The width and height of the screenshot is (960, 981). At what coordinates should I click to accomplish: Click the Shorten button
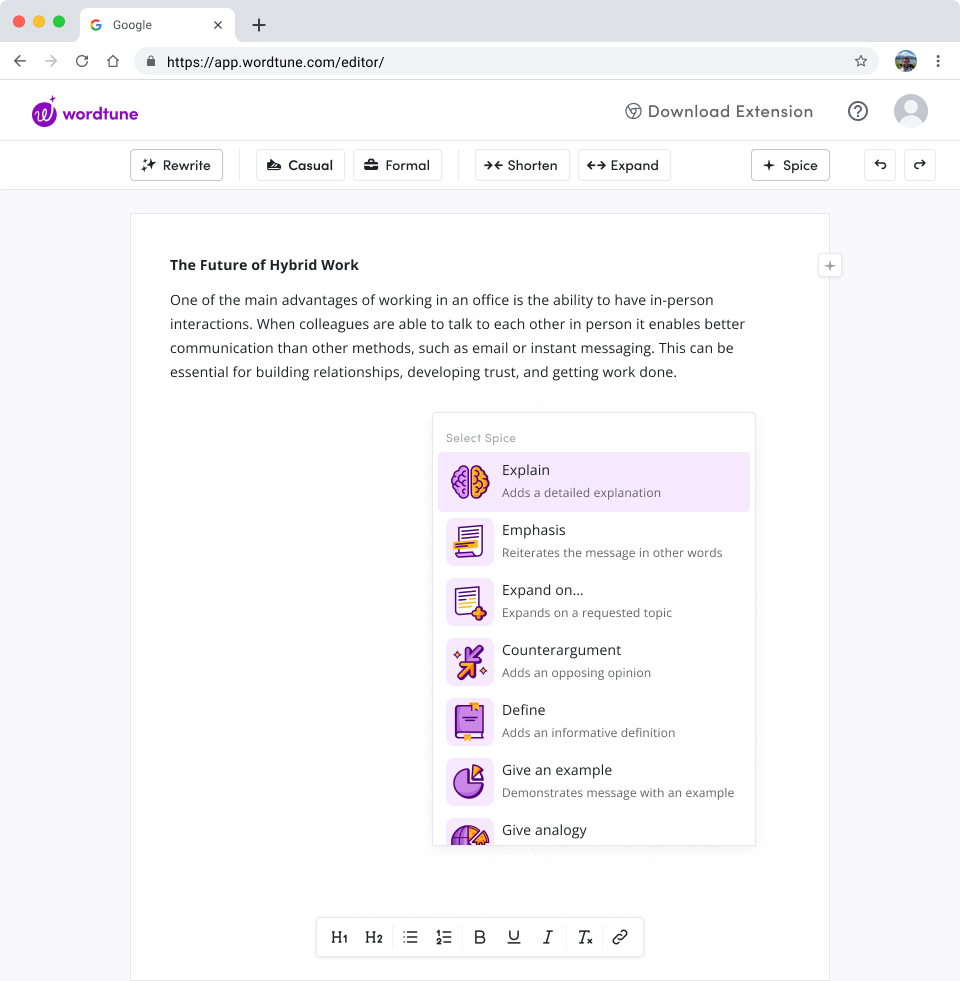pos(523,165)
